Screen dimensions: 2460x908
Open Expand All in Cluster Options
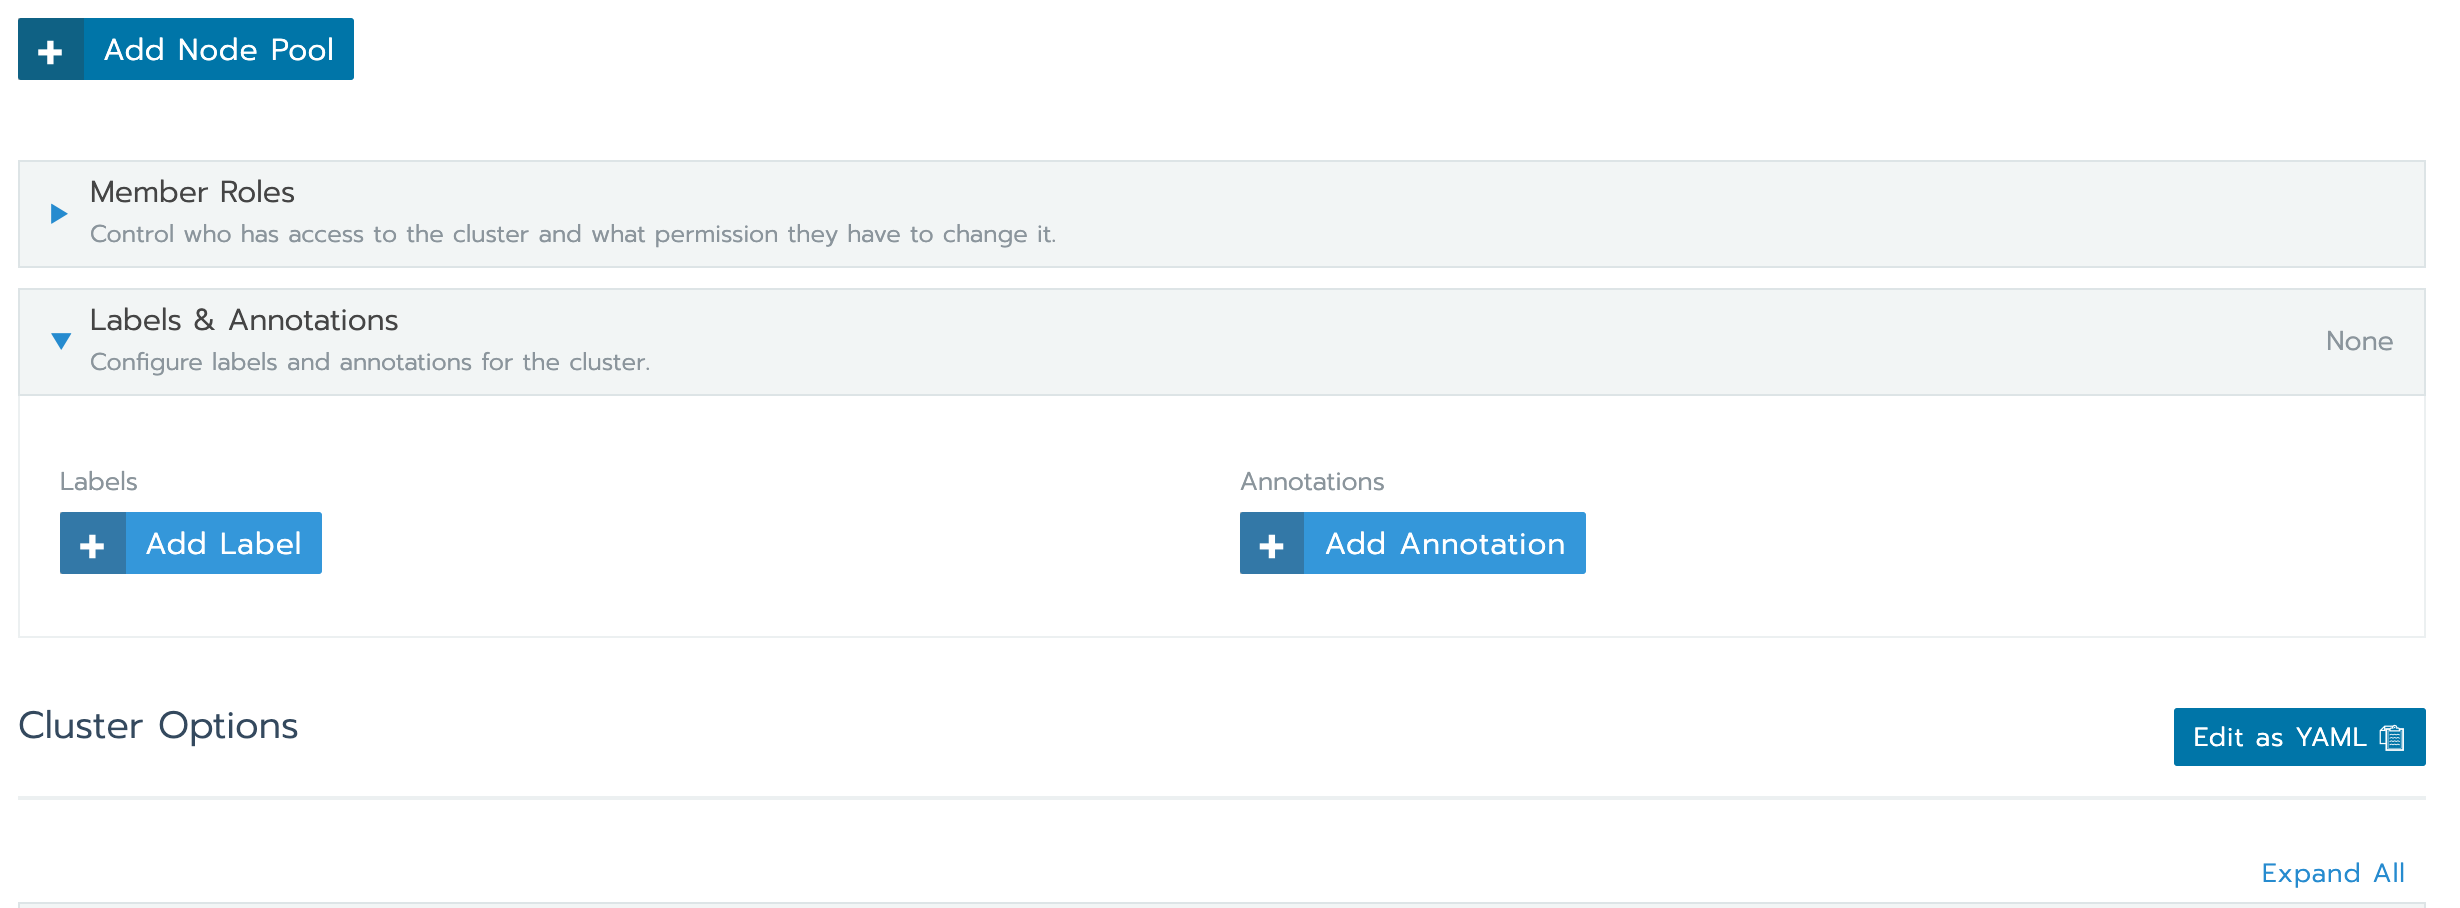click(x=2332, y=872)
